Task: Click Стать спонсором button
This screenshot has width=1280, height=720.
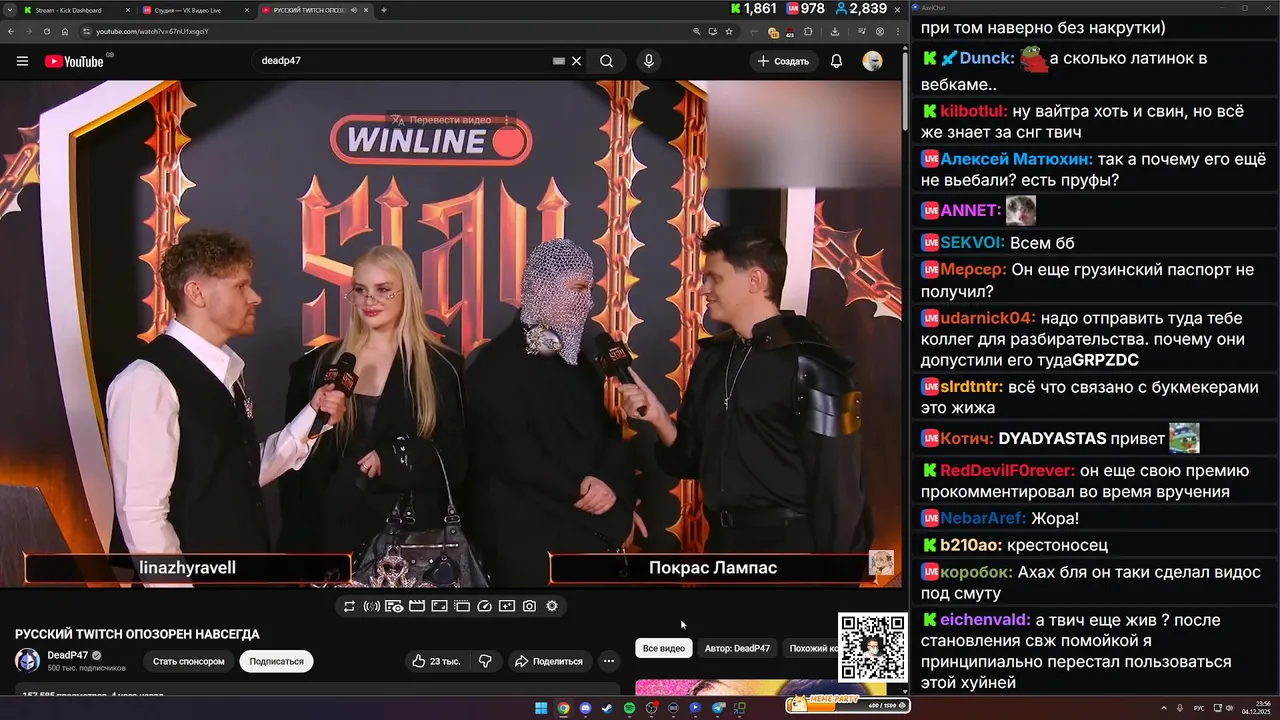Action: point(189,661)
